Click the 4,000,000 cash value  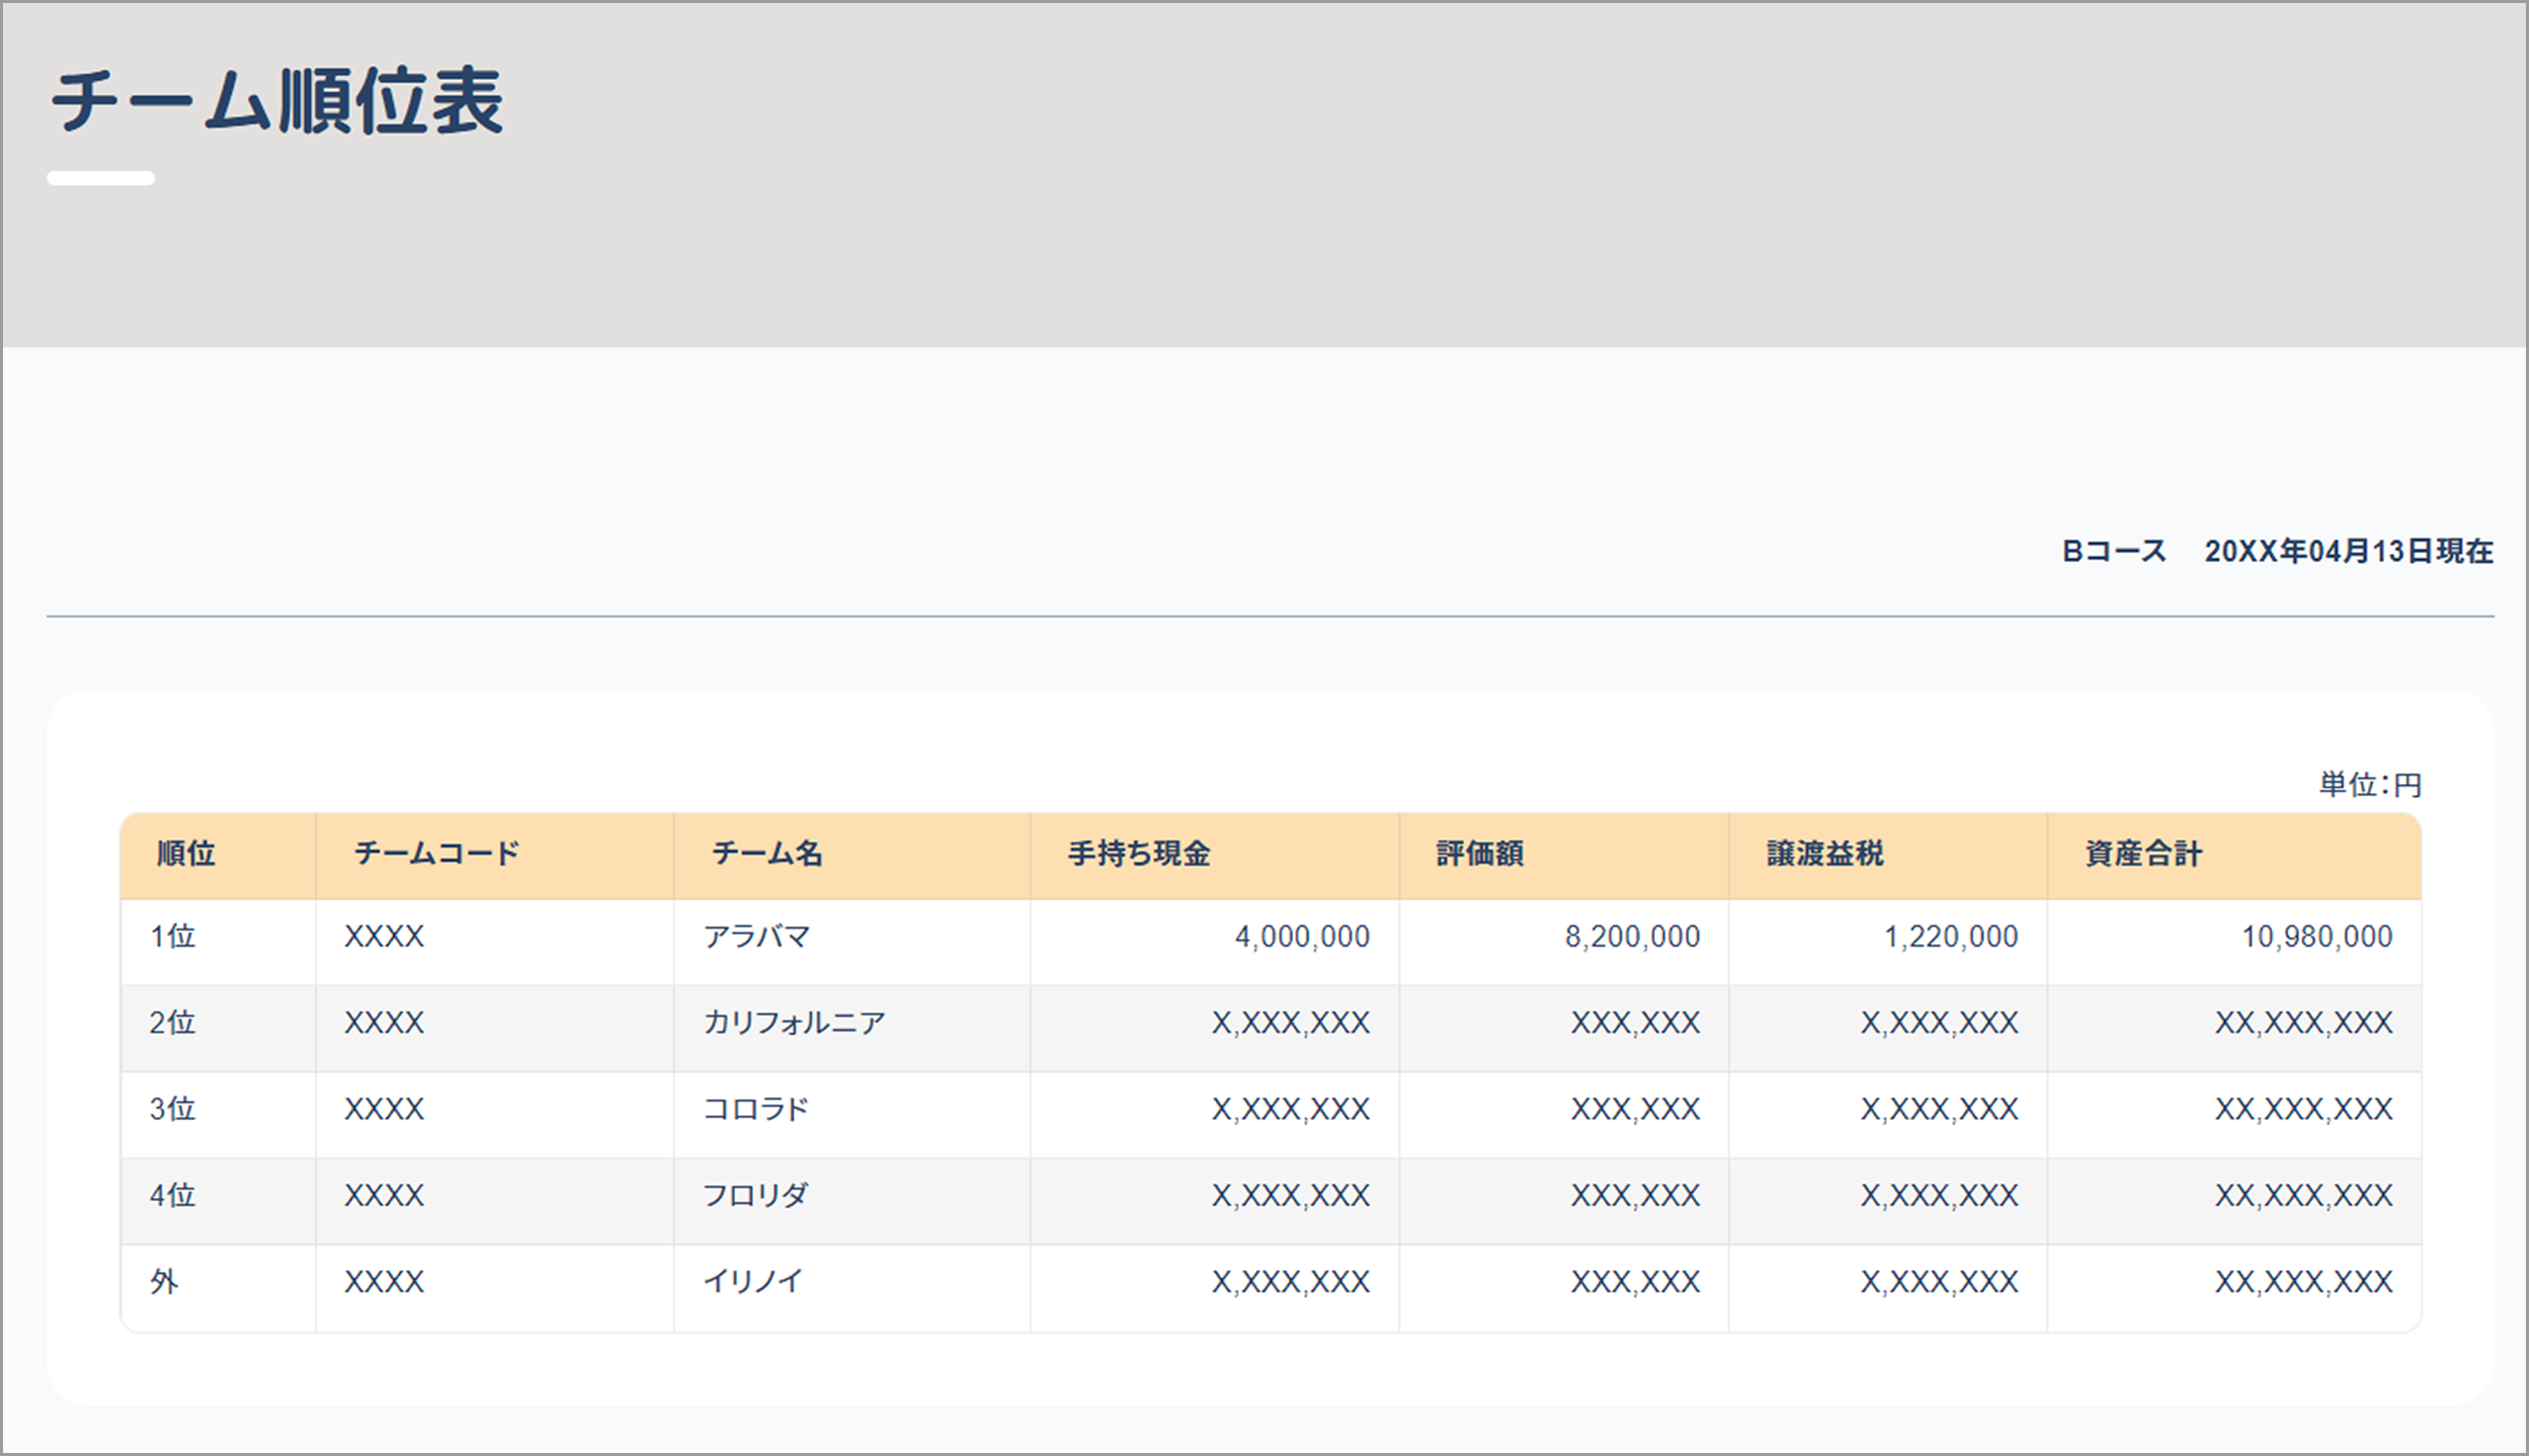coord(1302,936)
